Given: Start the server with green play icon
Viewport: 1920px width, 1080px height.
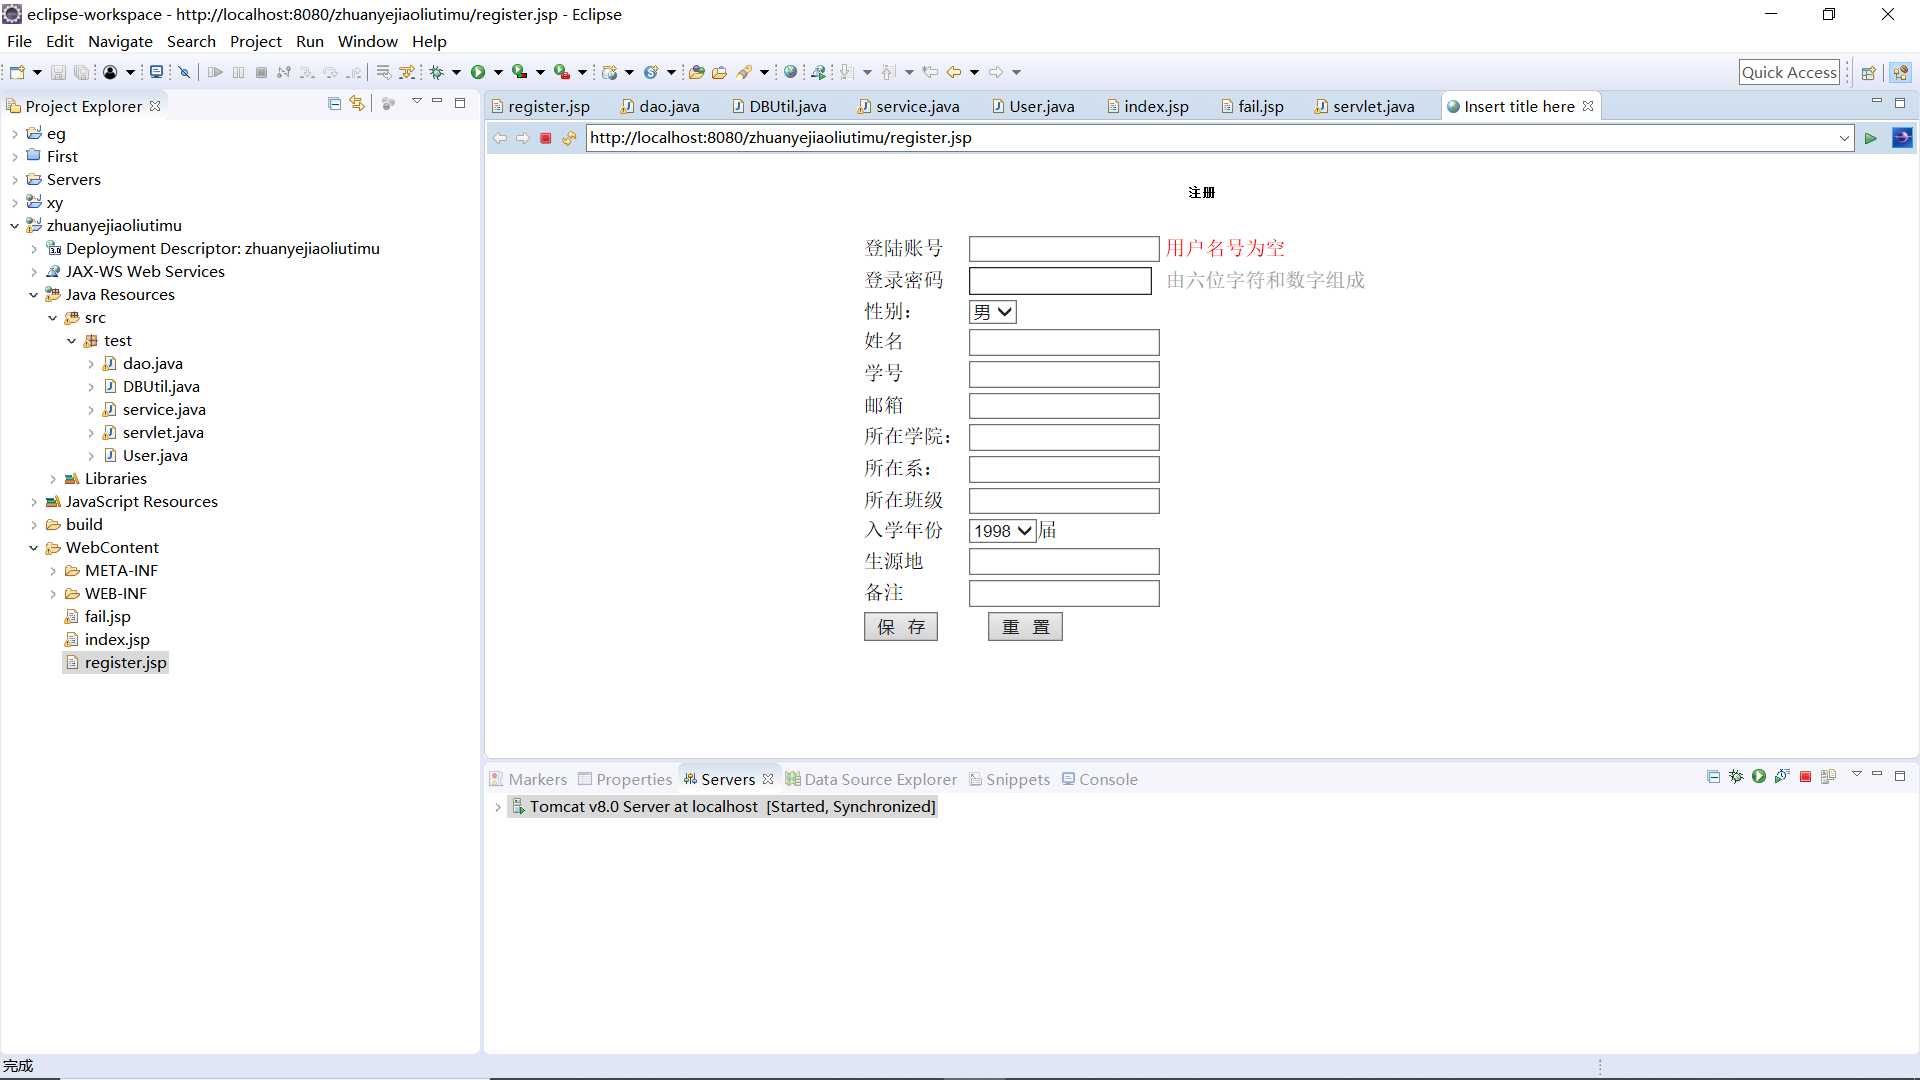Looking at the screenshot, I should (x=1759, y=777).
